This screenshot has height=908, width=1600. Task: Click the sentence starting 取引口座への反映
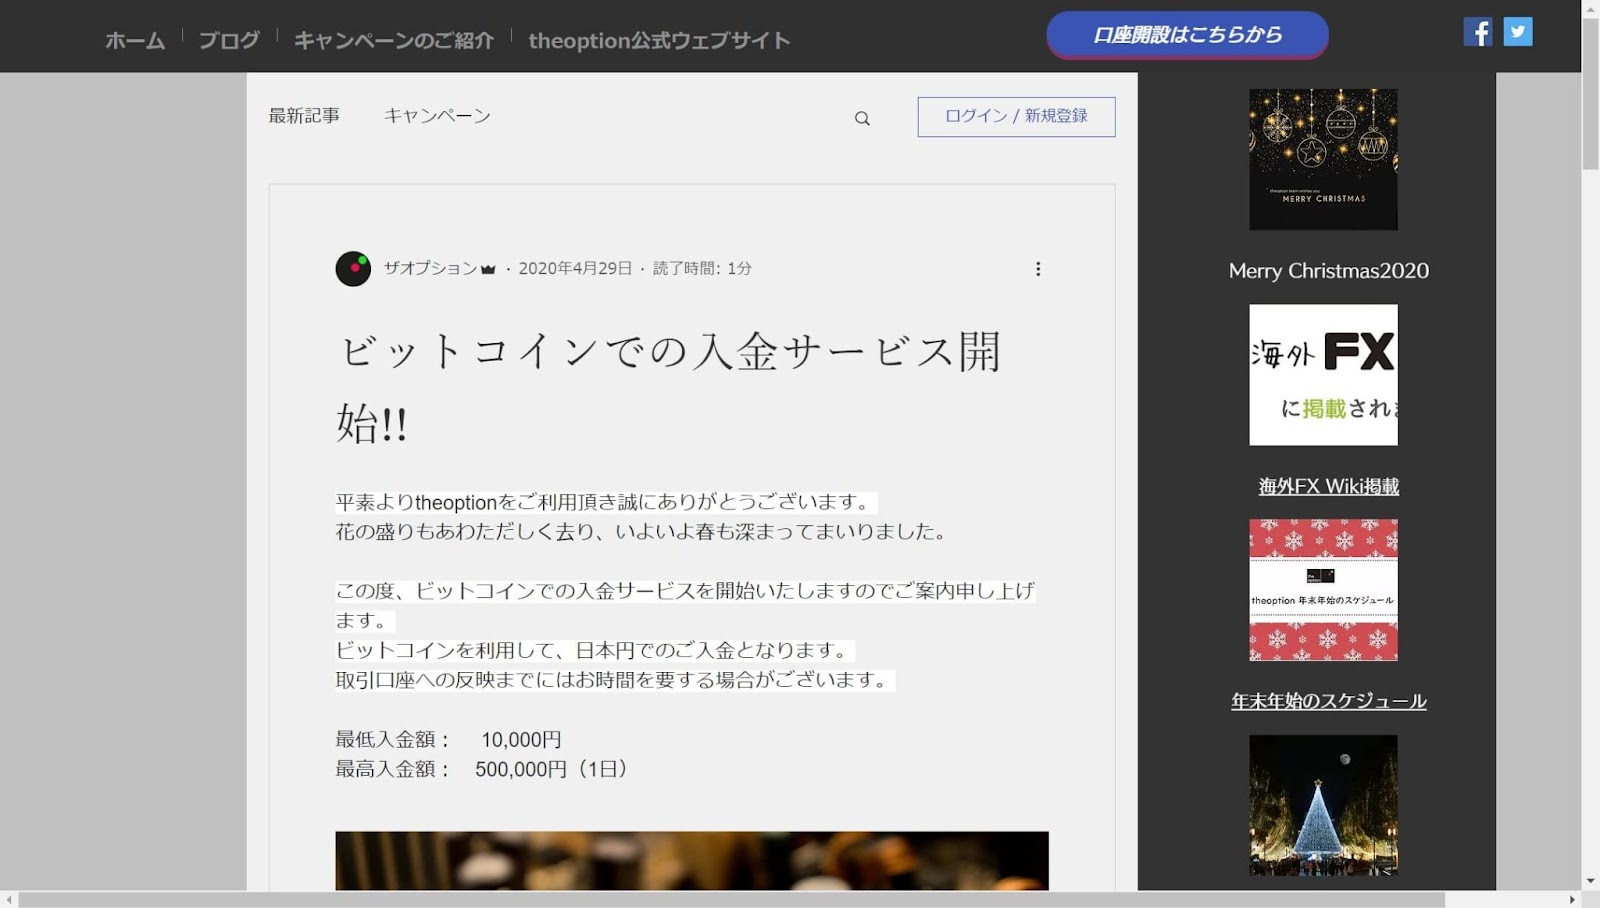pos(614,680)
